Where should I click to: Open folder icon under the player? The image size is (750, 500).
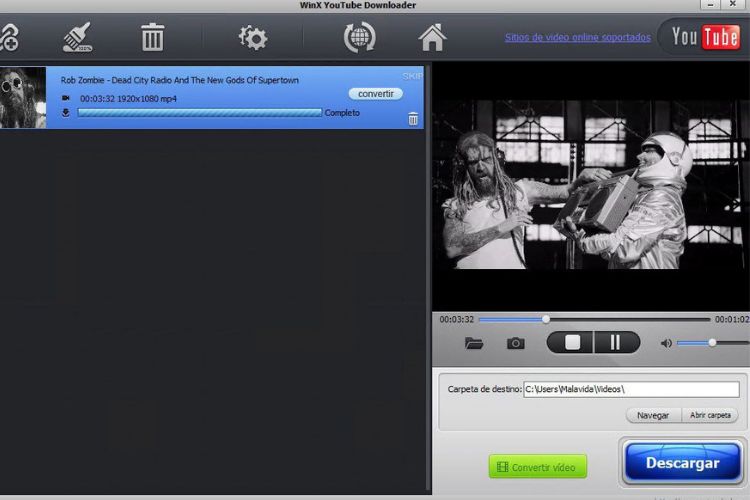474,343
